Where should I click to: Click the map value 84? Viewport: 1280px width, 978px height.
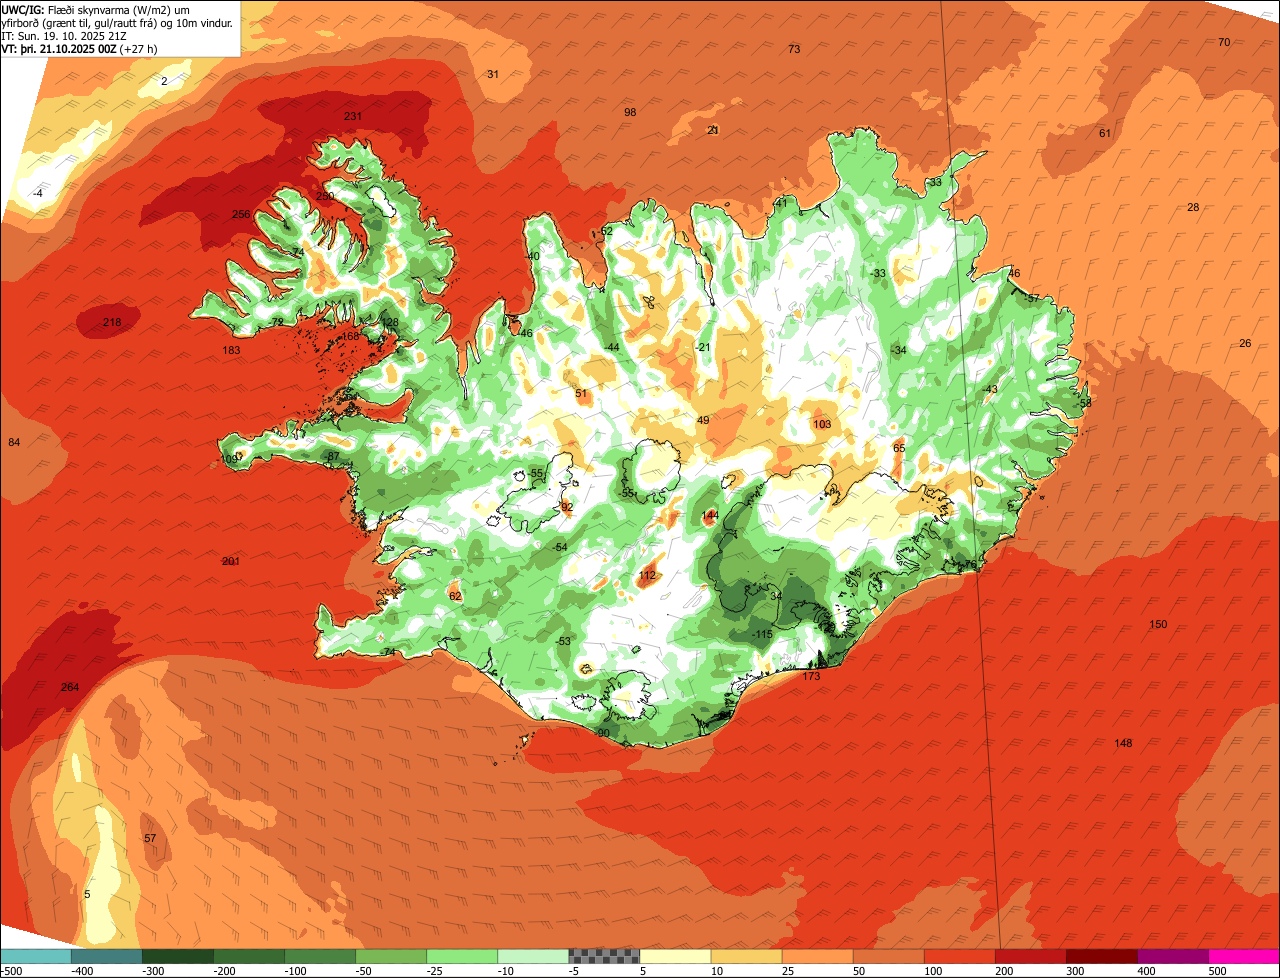pyautogui.click(x=14, y=442)
